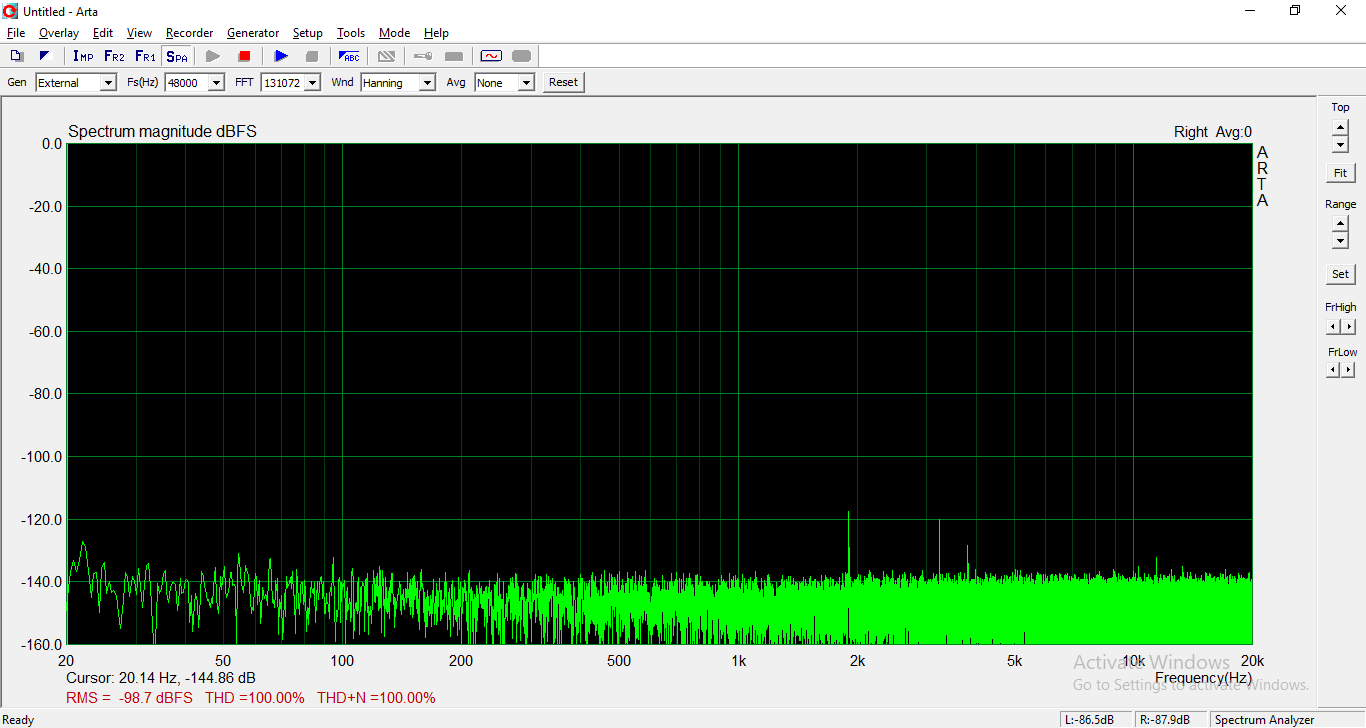Click the copy icon in the toolbar
This screenshot has width=1366, height=728.
pos(17,56)
